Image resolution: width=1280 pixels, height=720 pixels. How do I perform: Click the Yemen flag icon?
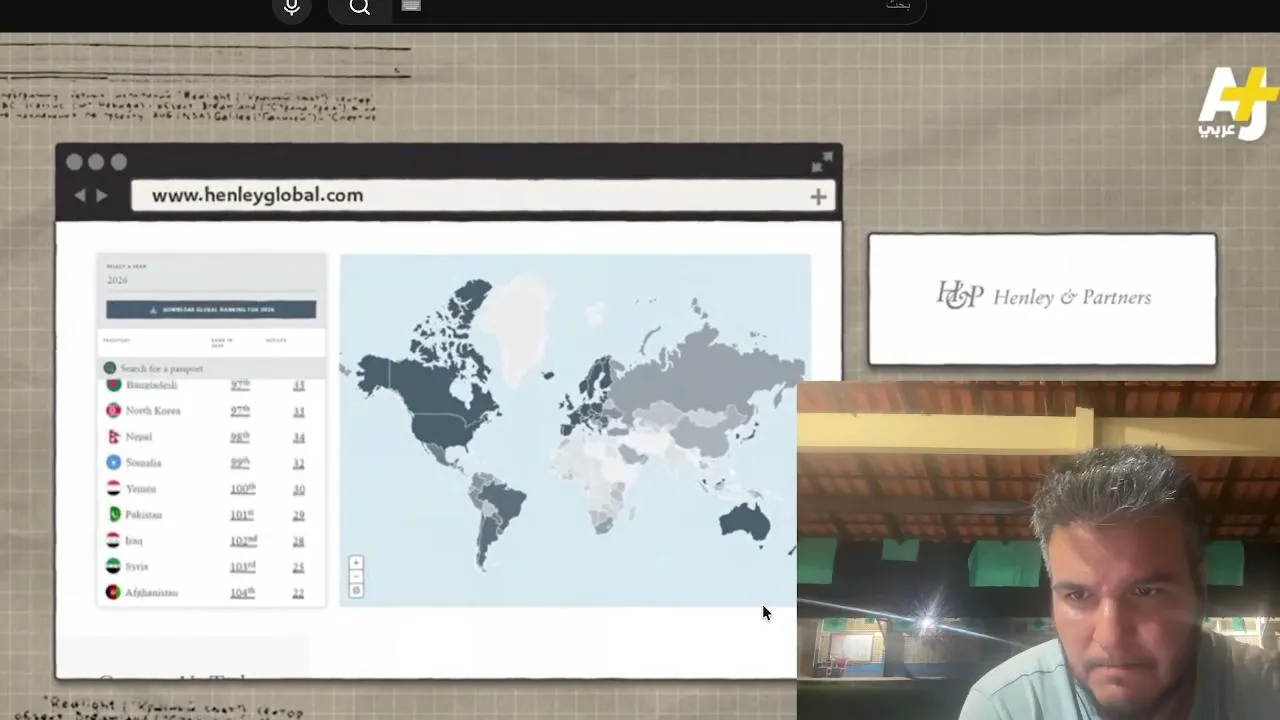pyautogui.click(x=113, y=489)
